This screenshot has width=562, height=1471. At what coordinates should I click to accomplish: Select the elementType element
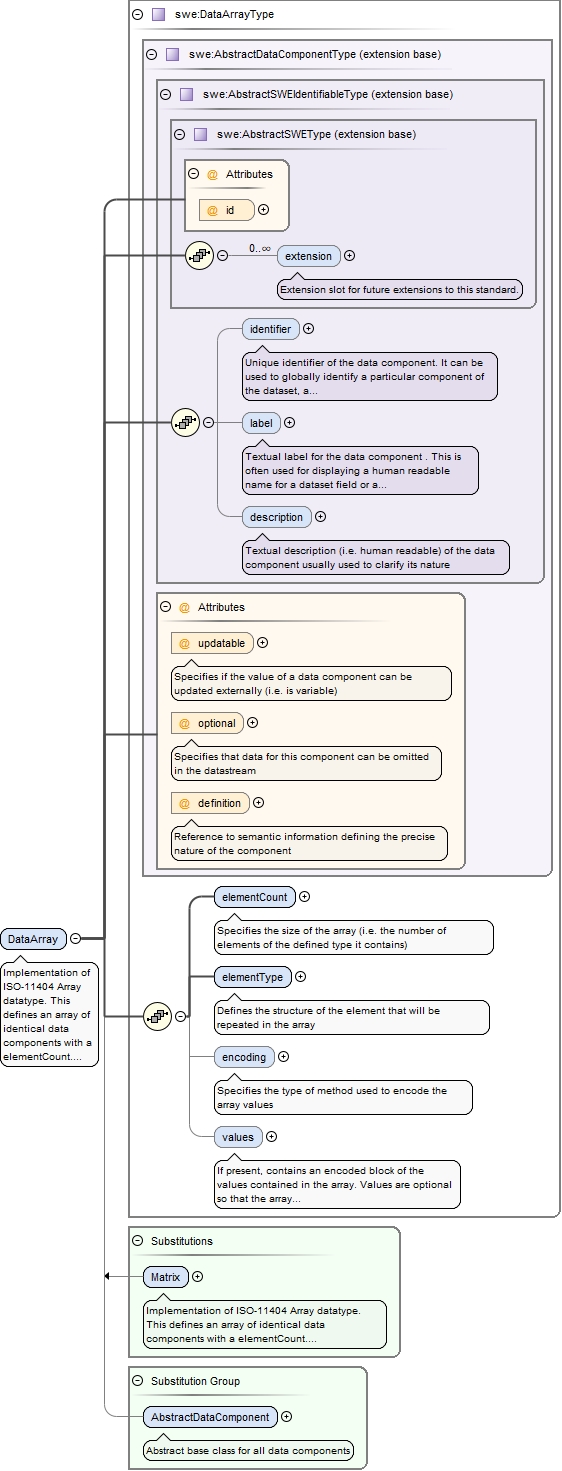click(x=252, y=977)
